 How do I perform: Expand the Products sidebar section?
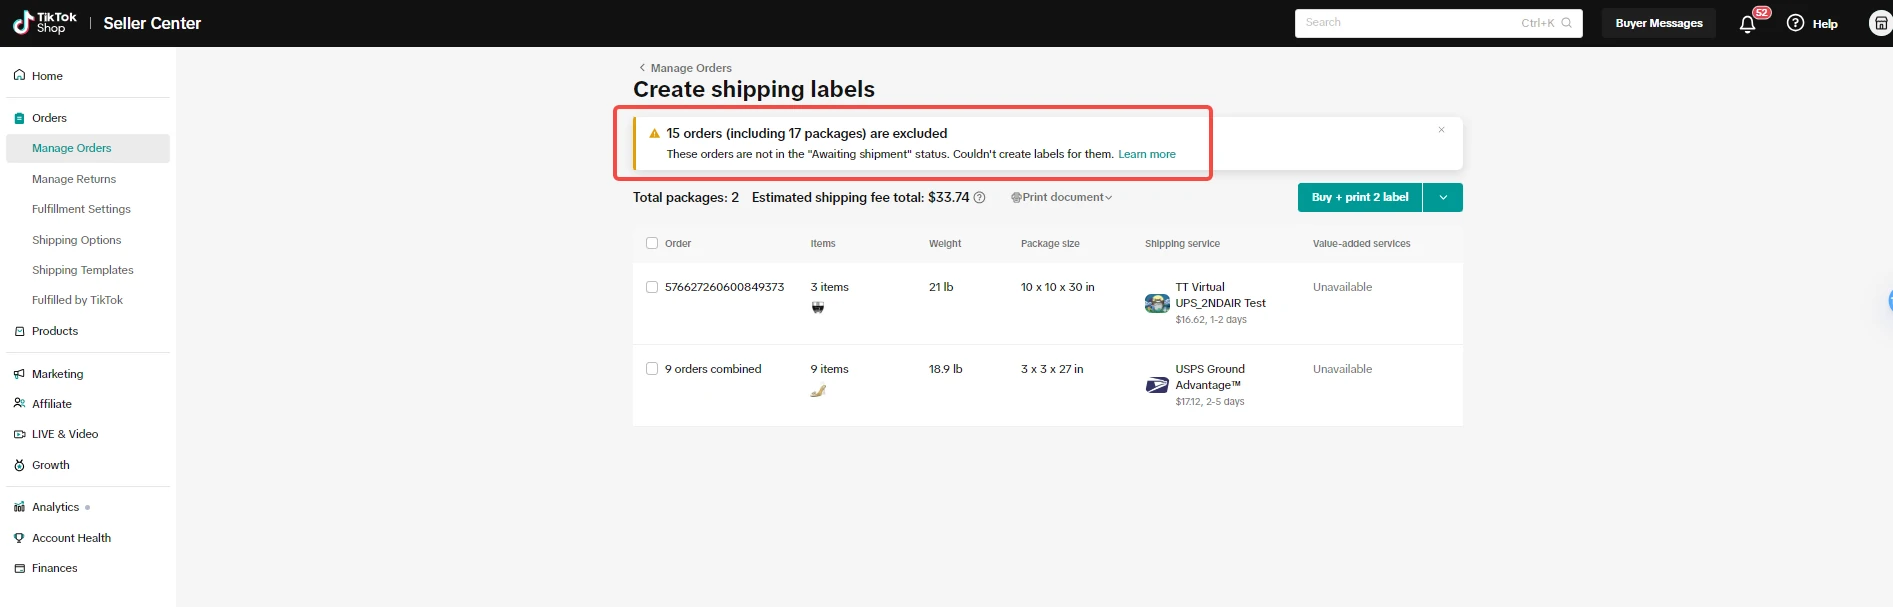click(x=55, y=331)
